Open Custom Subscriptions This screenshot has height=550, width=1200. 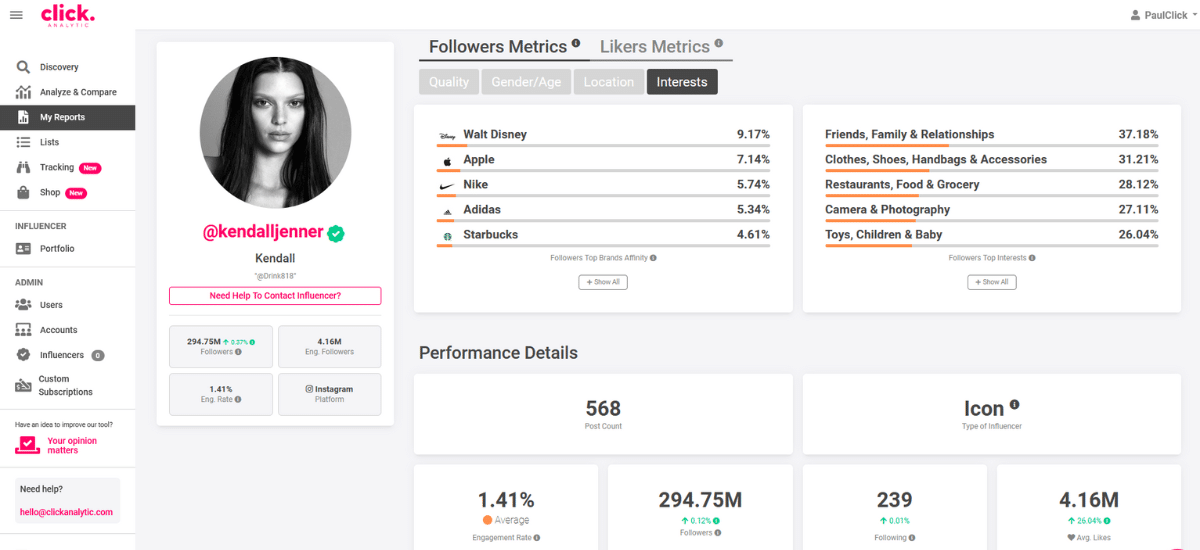click(66, 386)
